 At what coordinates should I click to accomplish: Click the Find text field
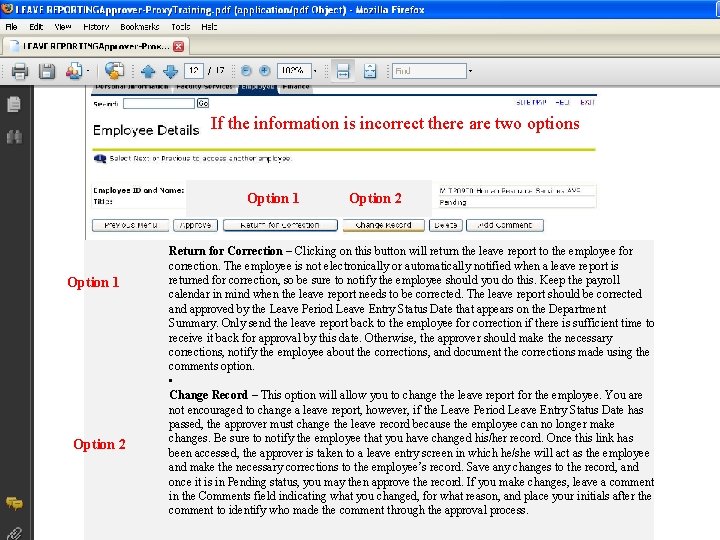pos(429,71)
